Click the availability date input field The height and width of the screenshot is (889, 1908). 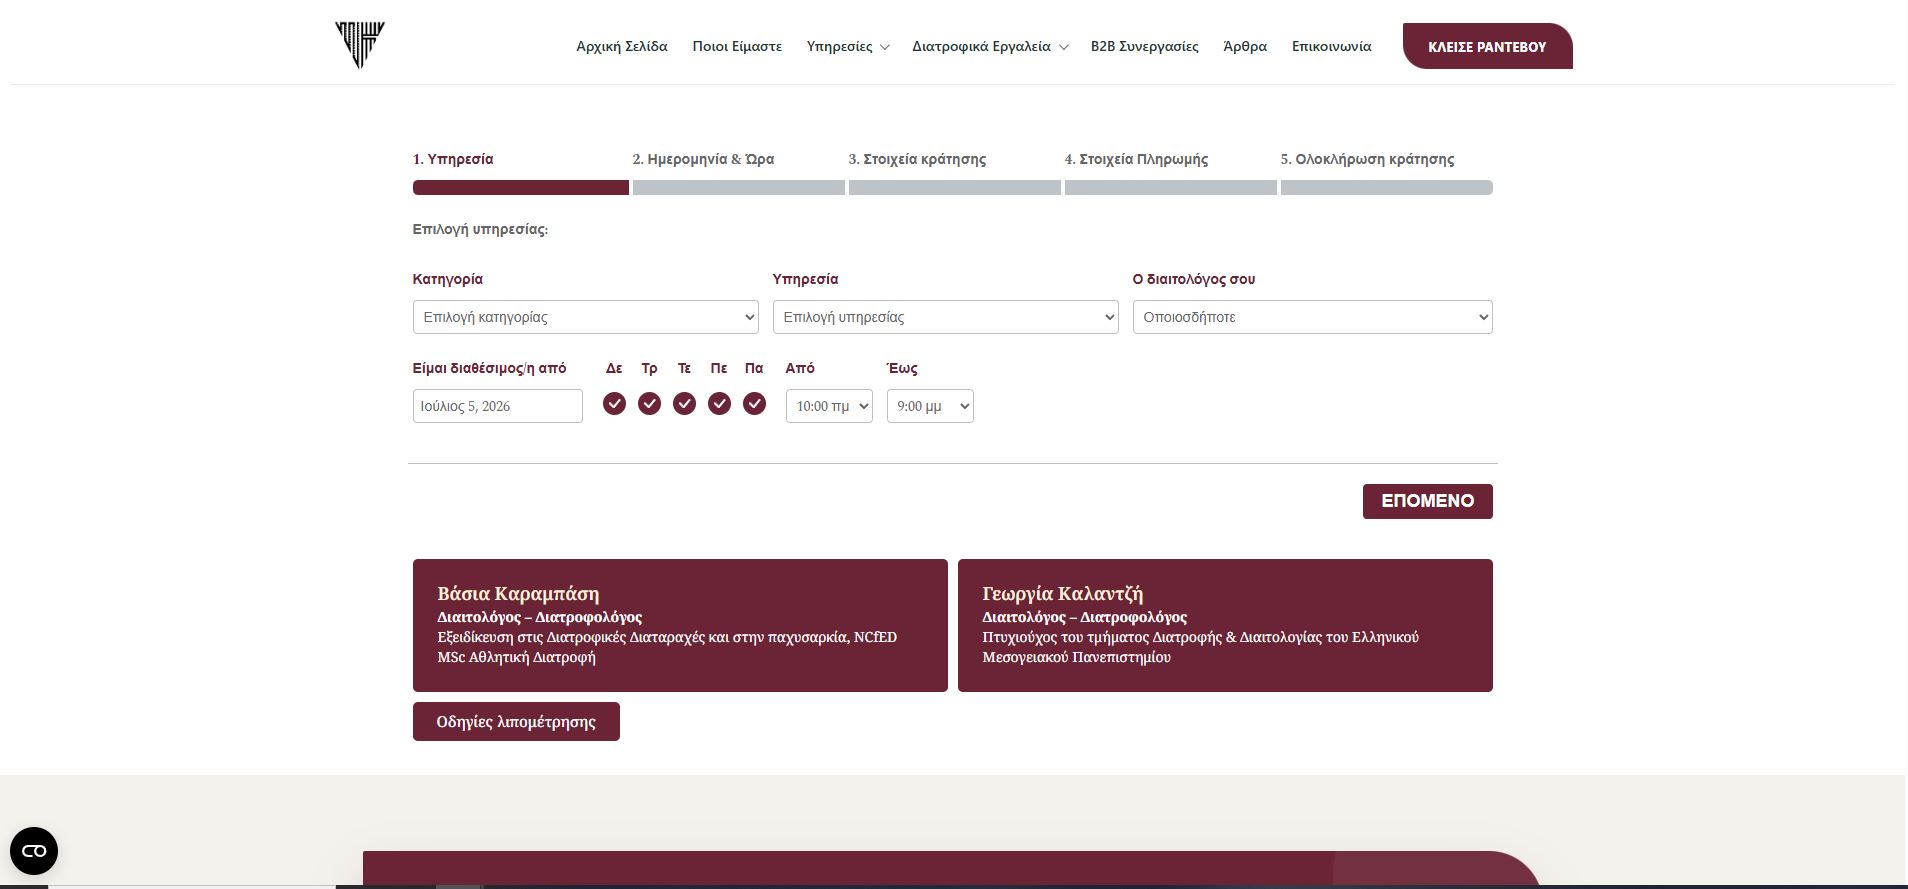point(497,406)
